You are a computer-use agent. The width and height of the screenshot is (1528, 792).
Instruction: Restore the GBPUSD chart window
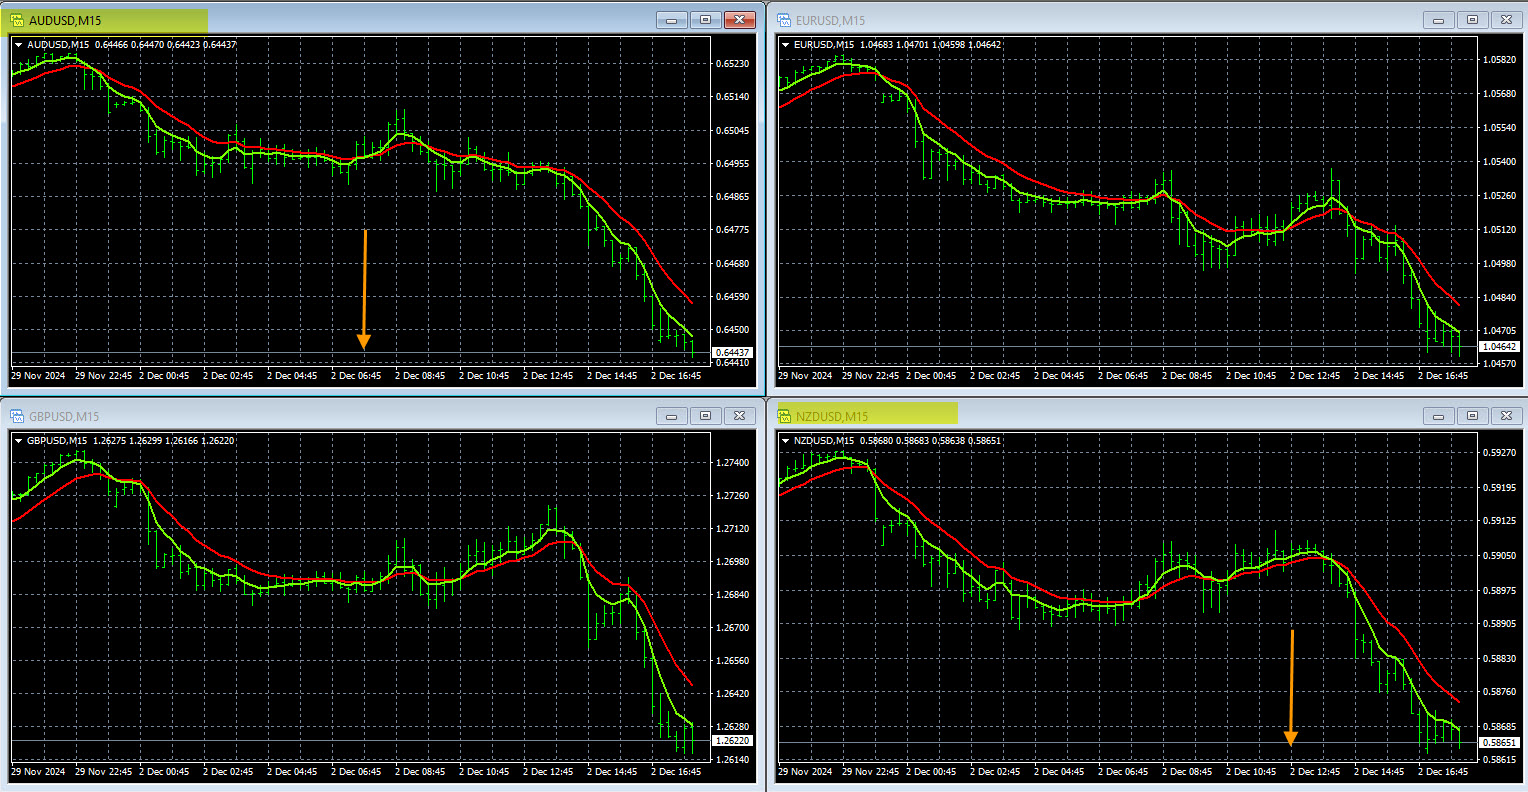pos(705,416)
